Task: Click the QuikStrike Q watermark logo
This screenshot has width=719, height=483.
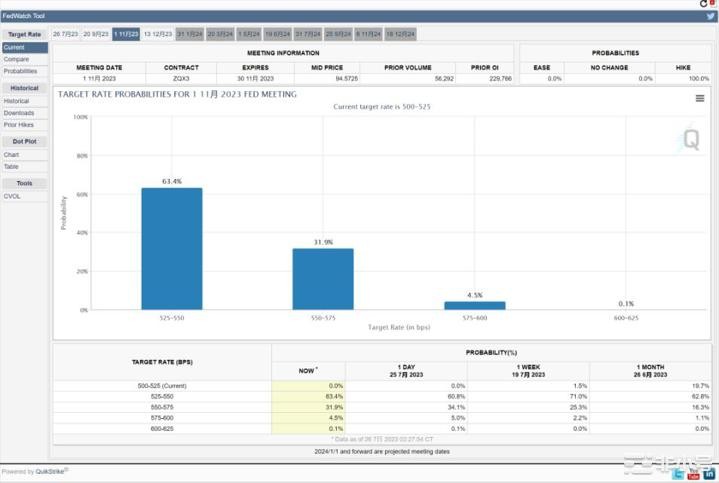Action: (x=689, y=138)
